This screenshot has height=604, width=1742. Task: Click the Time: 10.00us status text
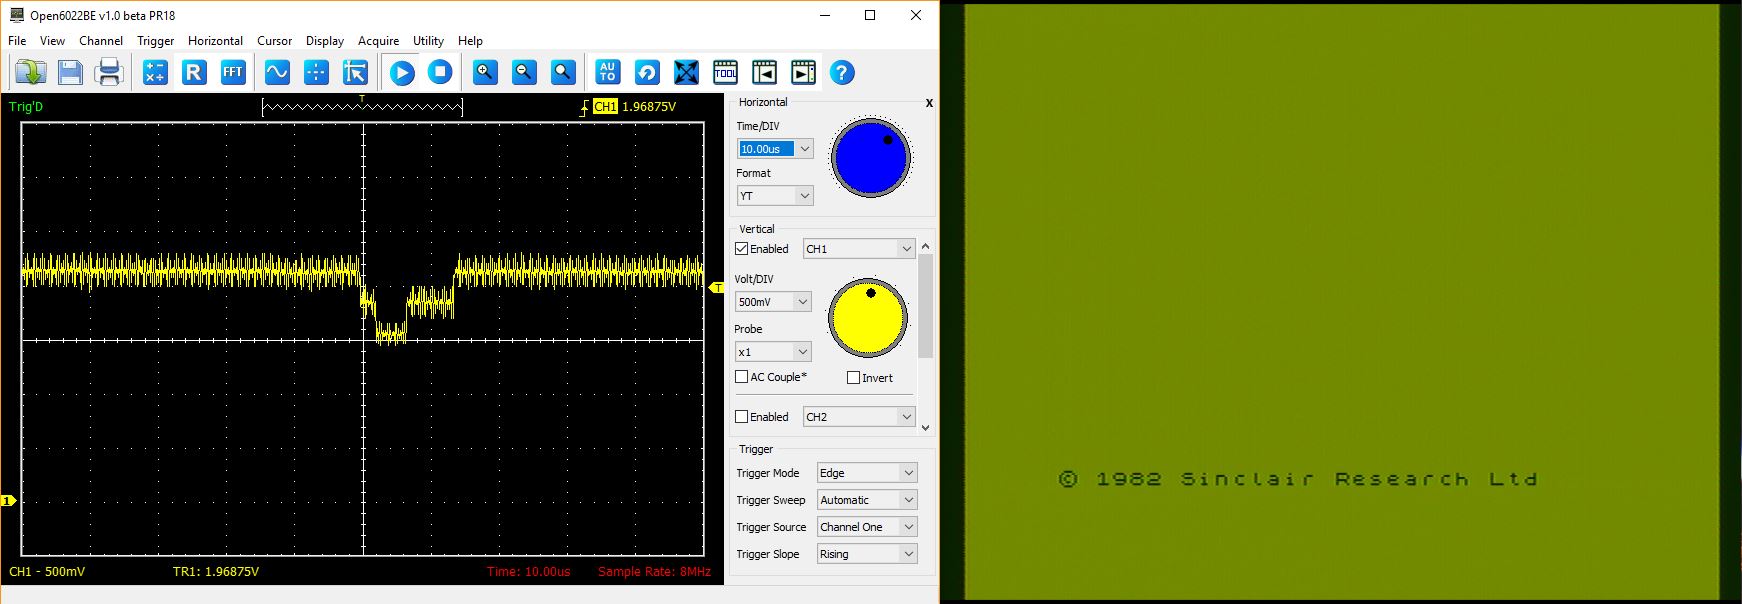[529, 572]
